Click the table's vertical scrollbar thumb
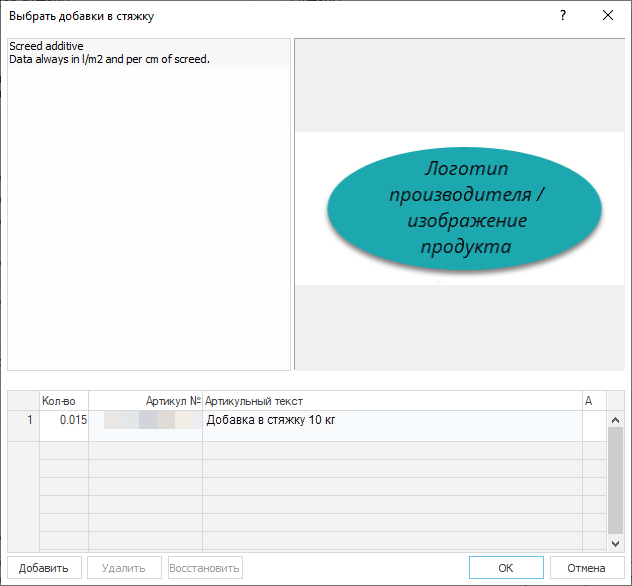The image size is (632, 586). (x=615, y=480)
